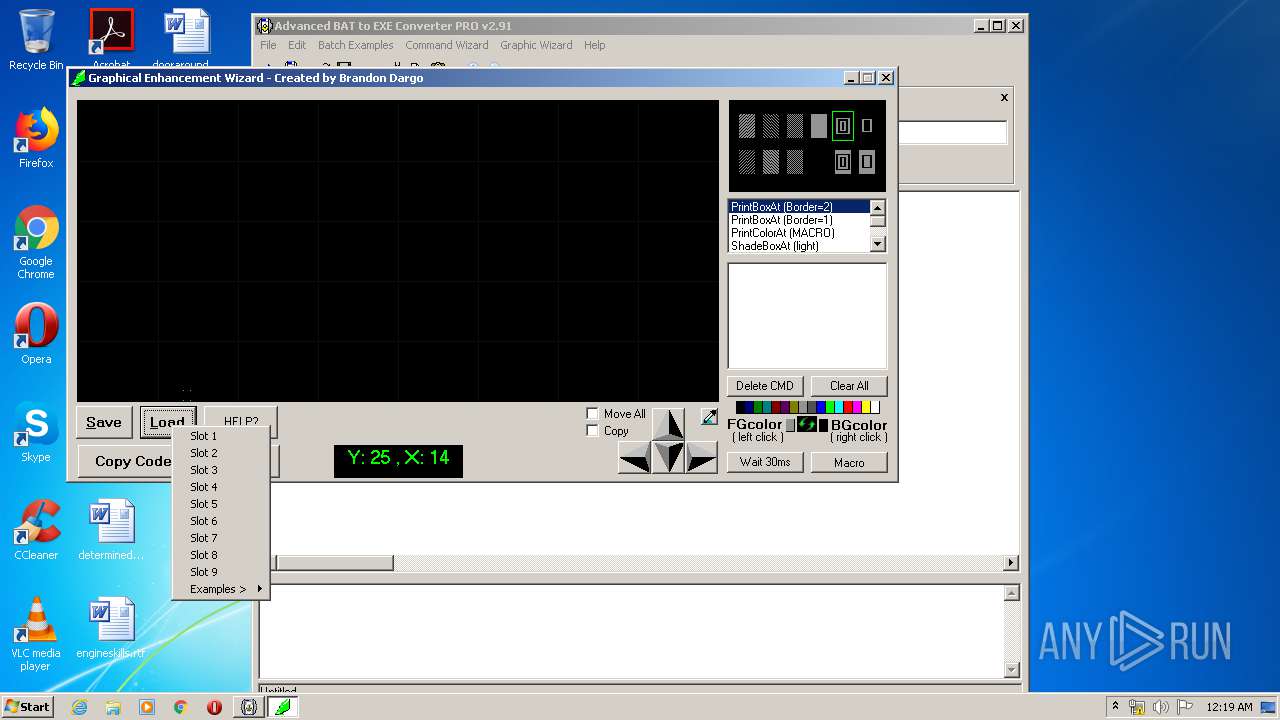
Task: Click the Save button
Action: click(x=104, y=422)
